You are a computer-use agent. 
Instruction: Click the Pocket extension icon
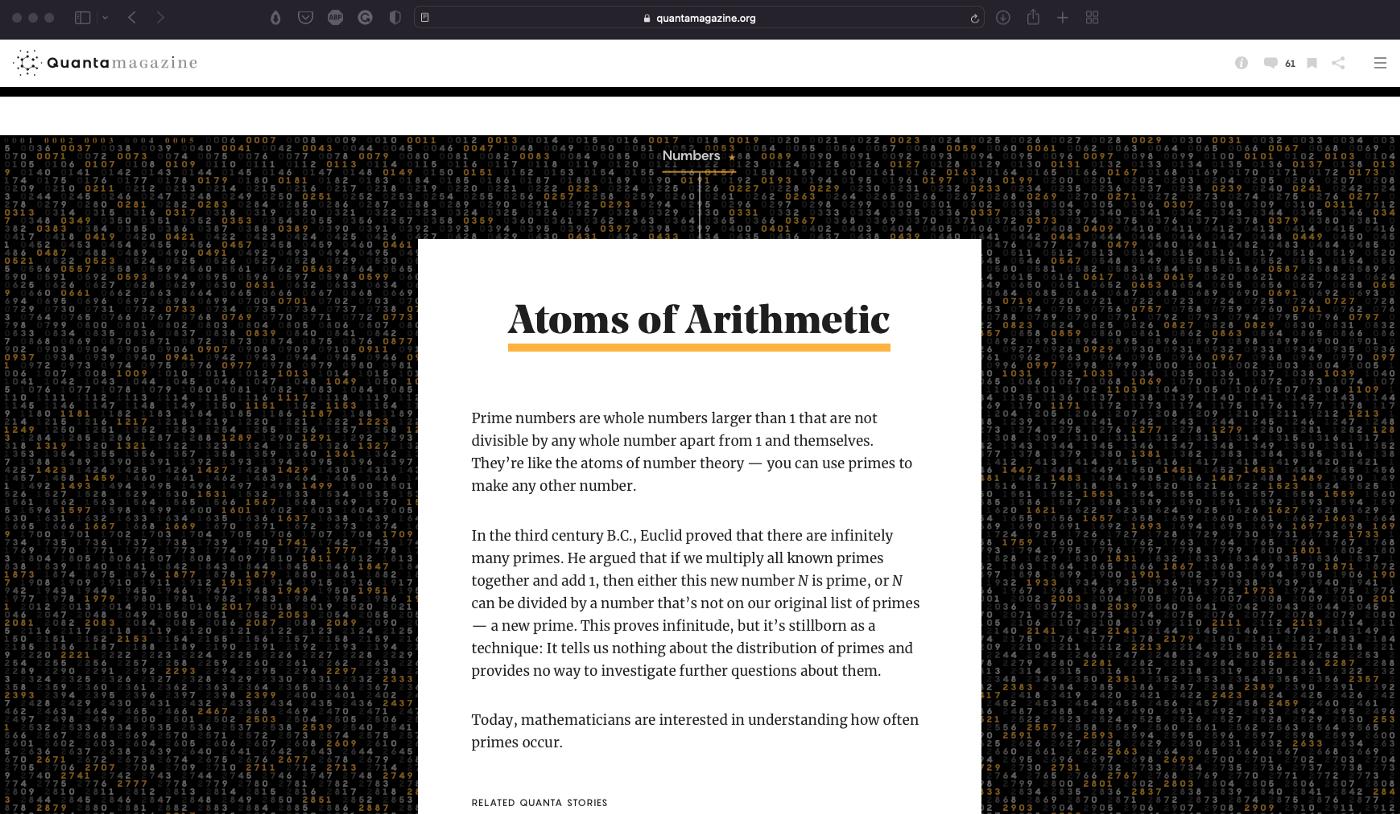click(306, 18)
